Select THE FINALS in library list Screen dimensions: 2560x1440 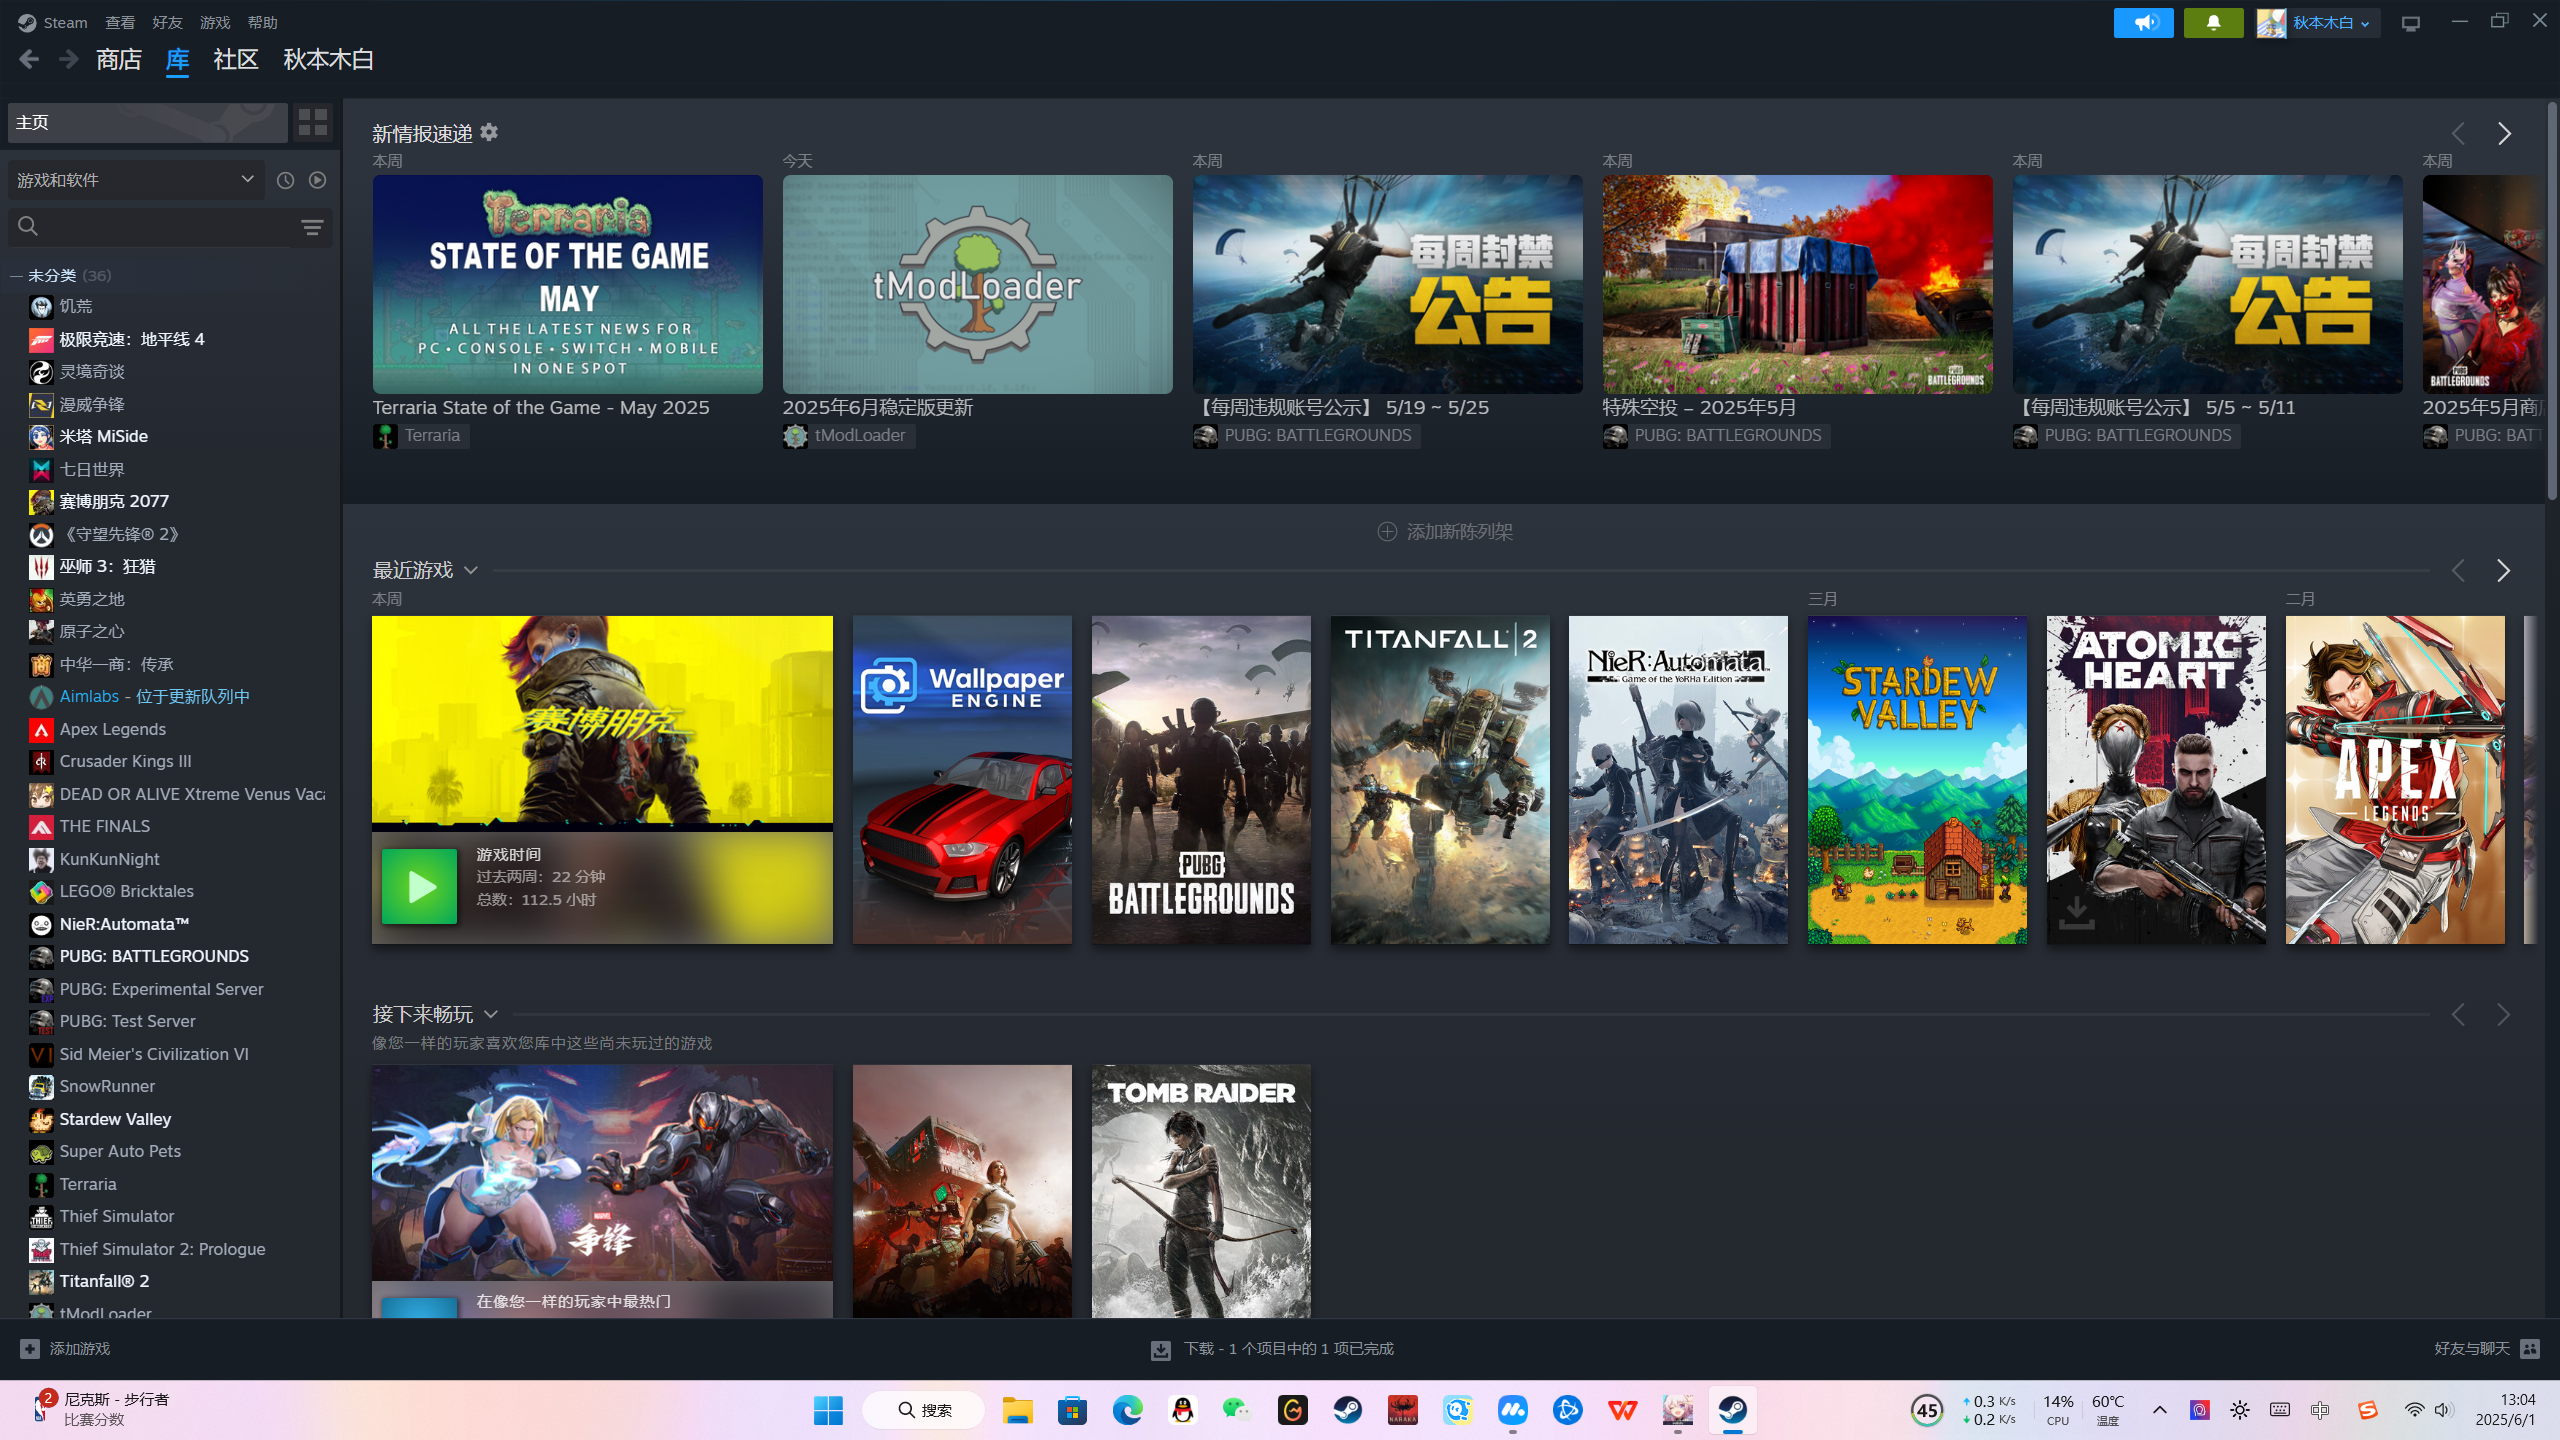pyautogui.click(x=104, y=827)
